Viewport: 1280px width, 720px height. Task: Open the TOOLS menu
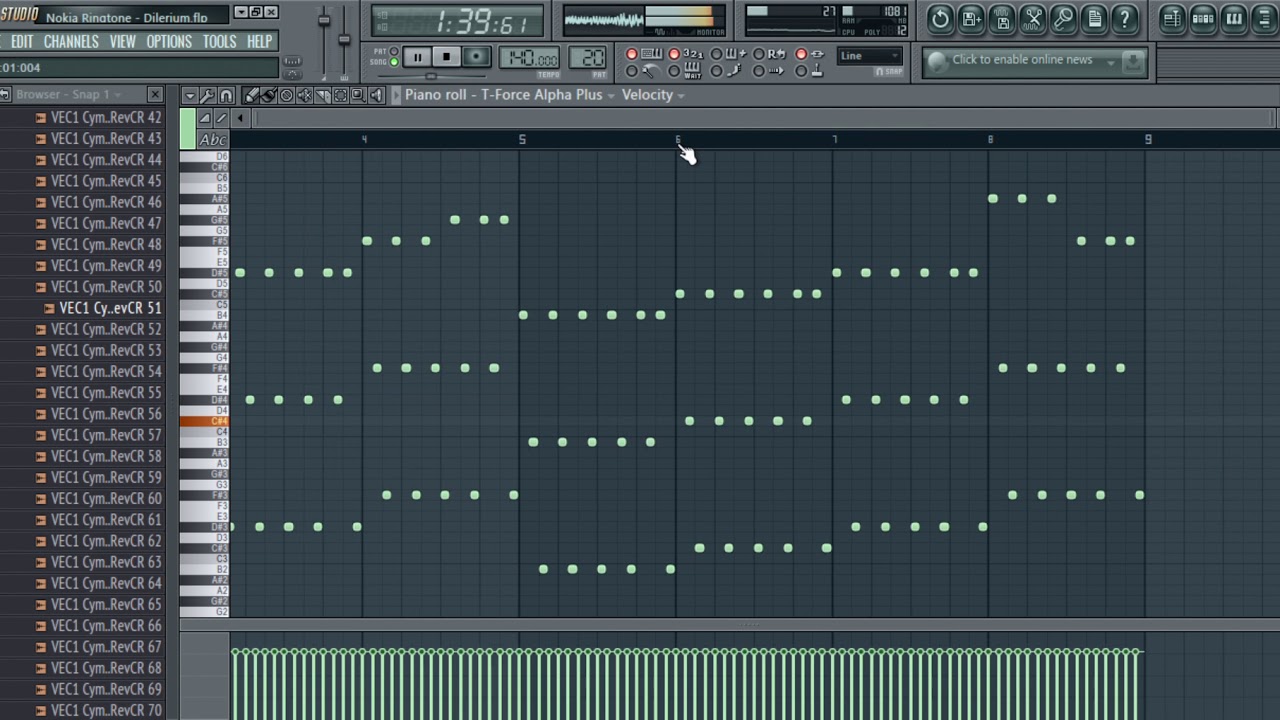tap(219, 42)
